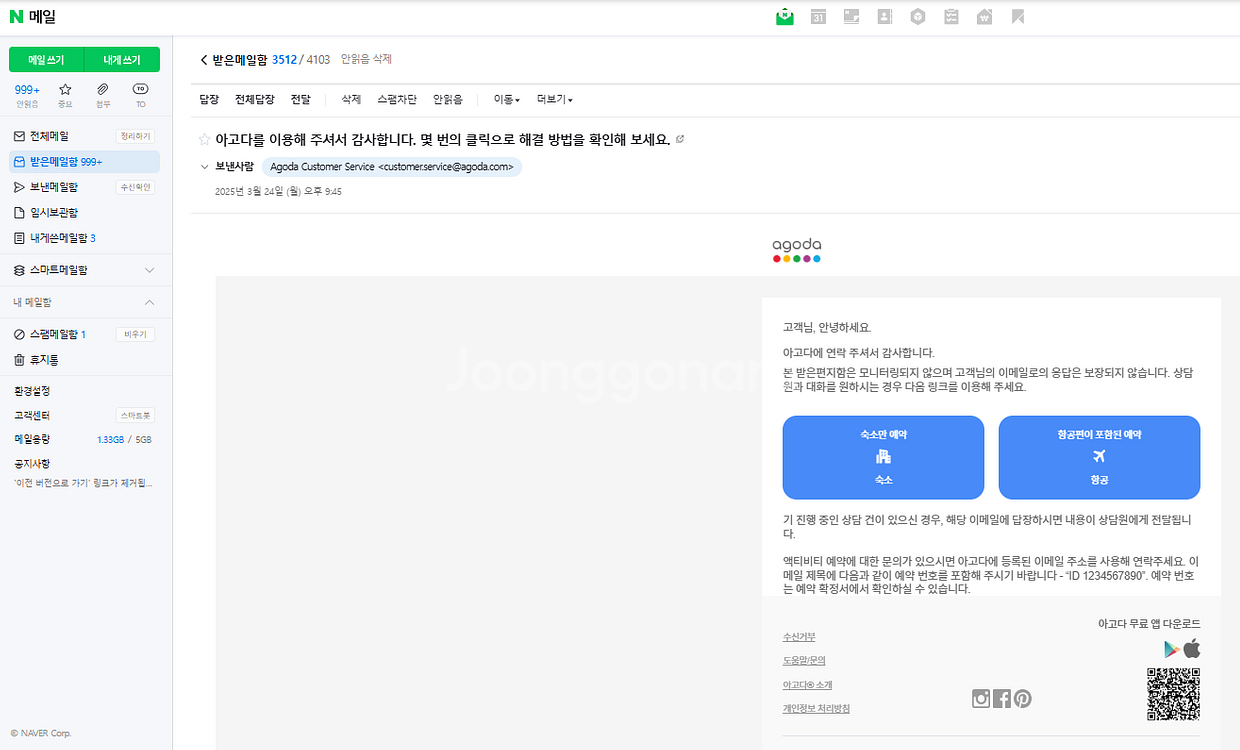Open the checklist Office icon
1240x750 pixels.
point(951,17)
